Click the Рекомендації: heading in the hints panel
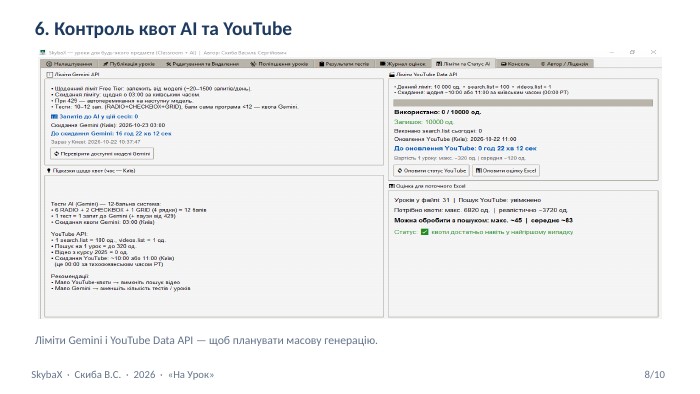This screenshot has width=700, height=394. 70,276
